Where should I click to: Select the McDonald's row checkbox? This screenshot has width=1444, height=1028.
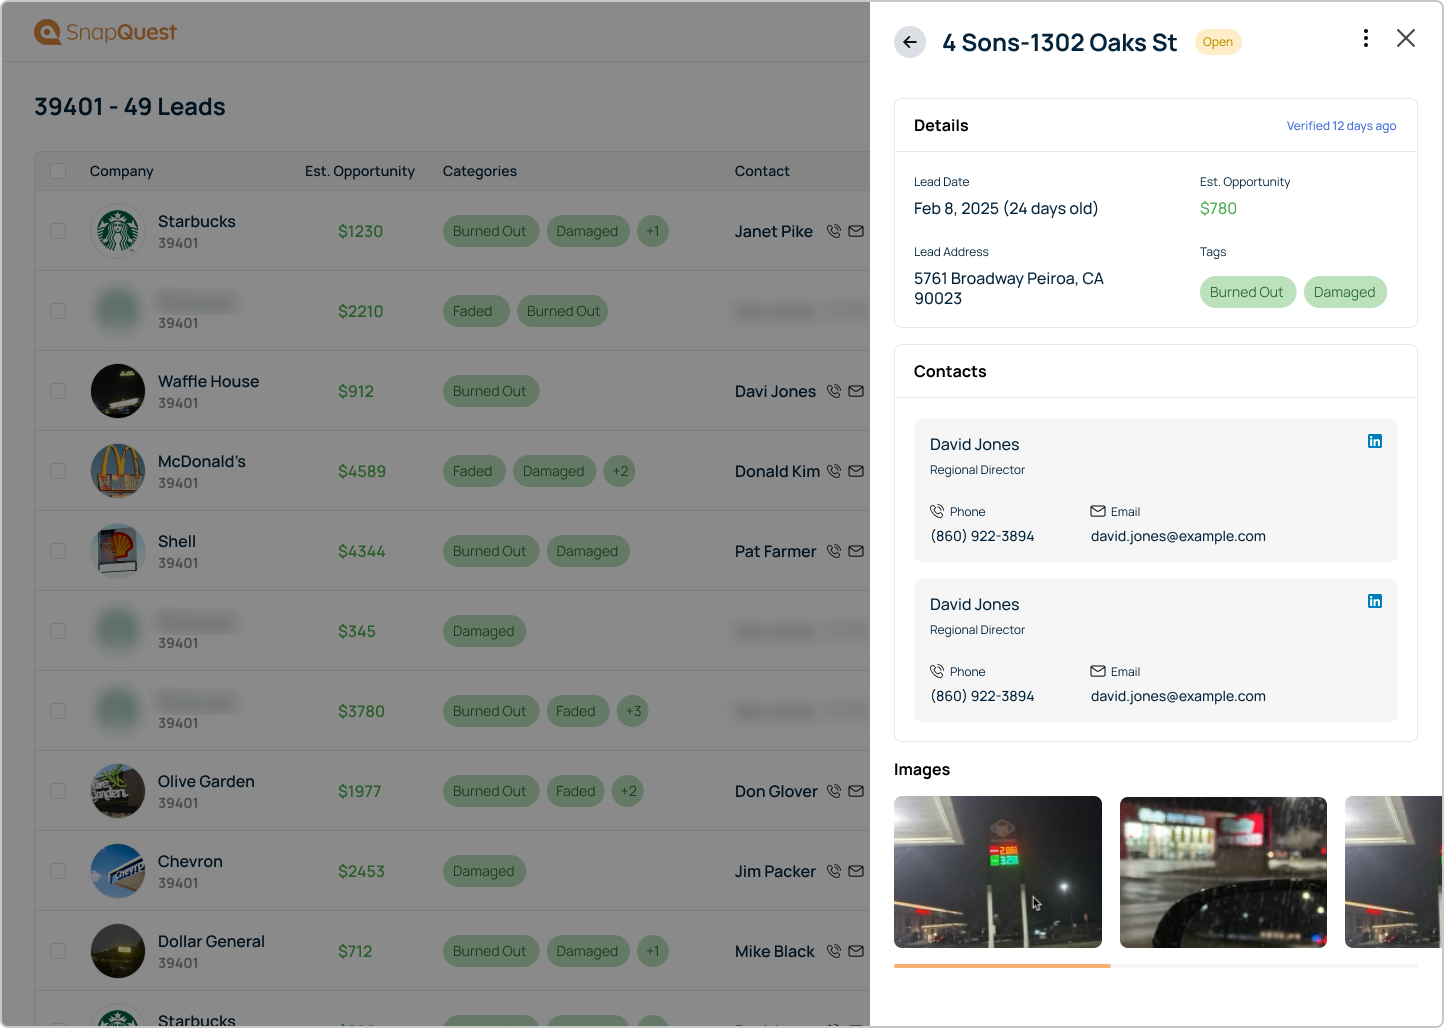[58, 471]
